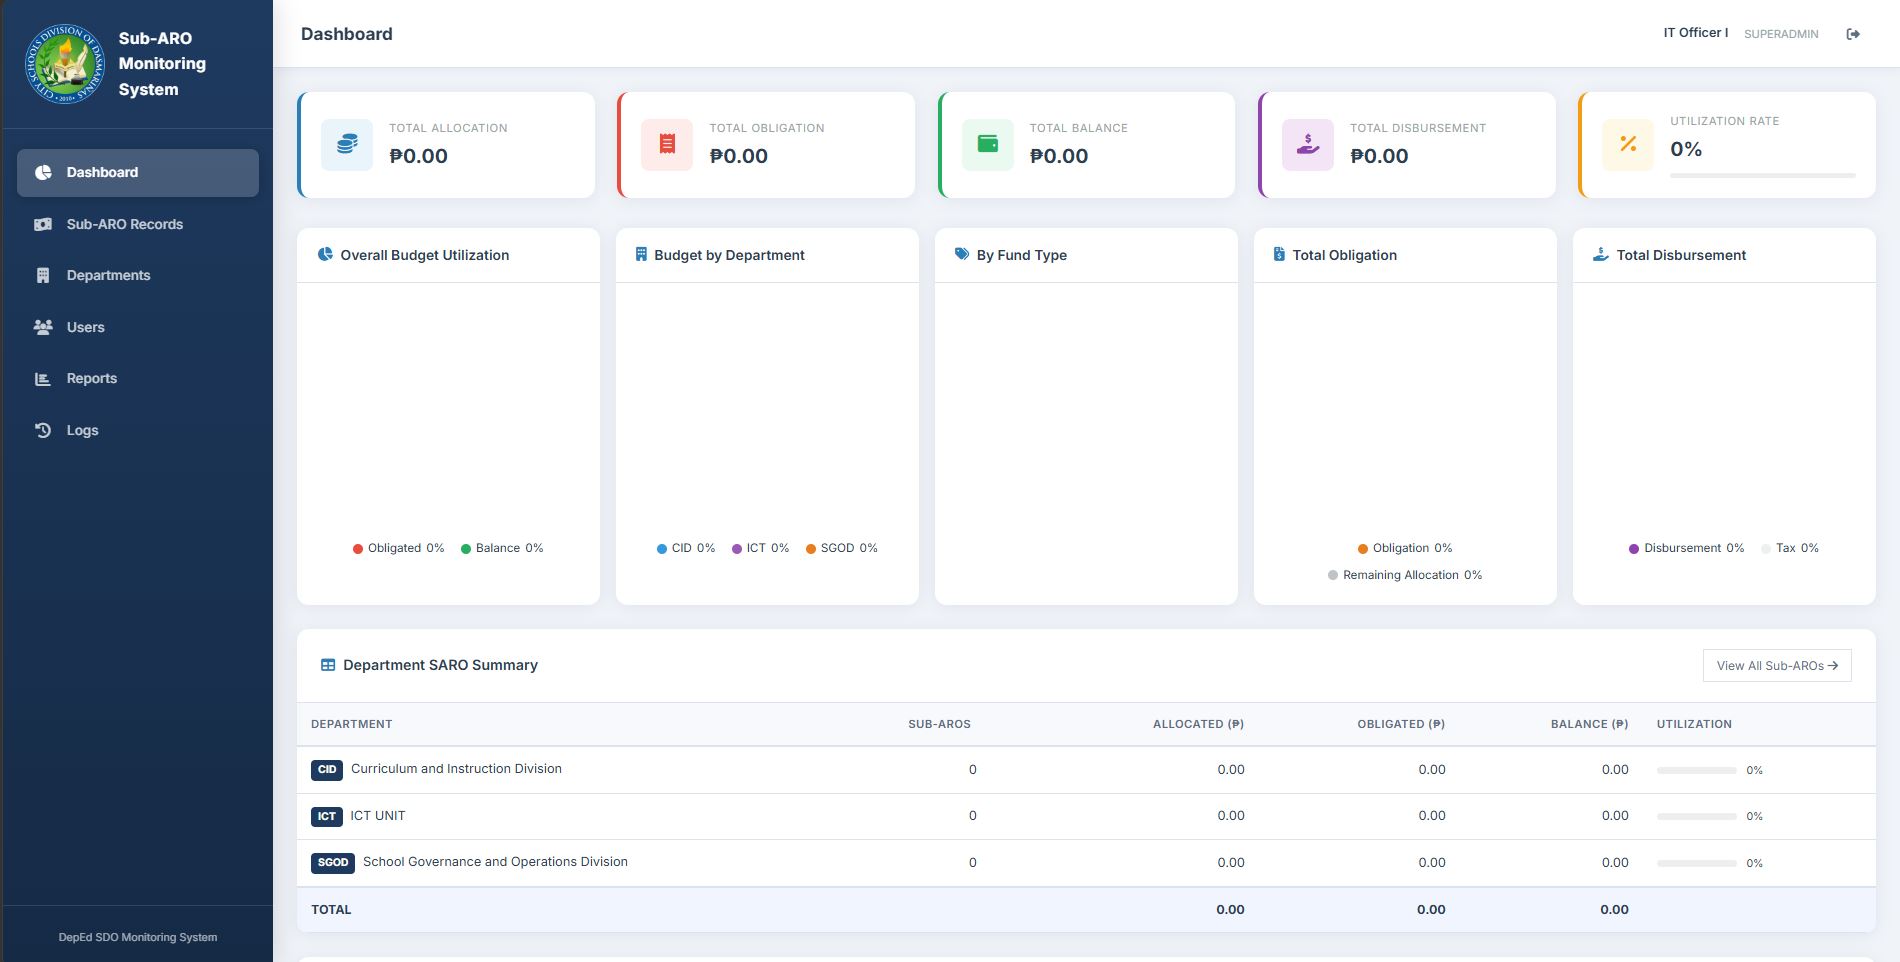Click the Total Disbursement hand-dollar icon
The width and height of the screenshot is (1900, 962).
1307,144
